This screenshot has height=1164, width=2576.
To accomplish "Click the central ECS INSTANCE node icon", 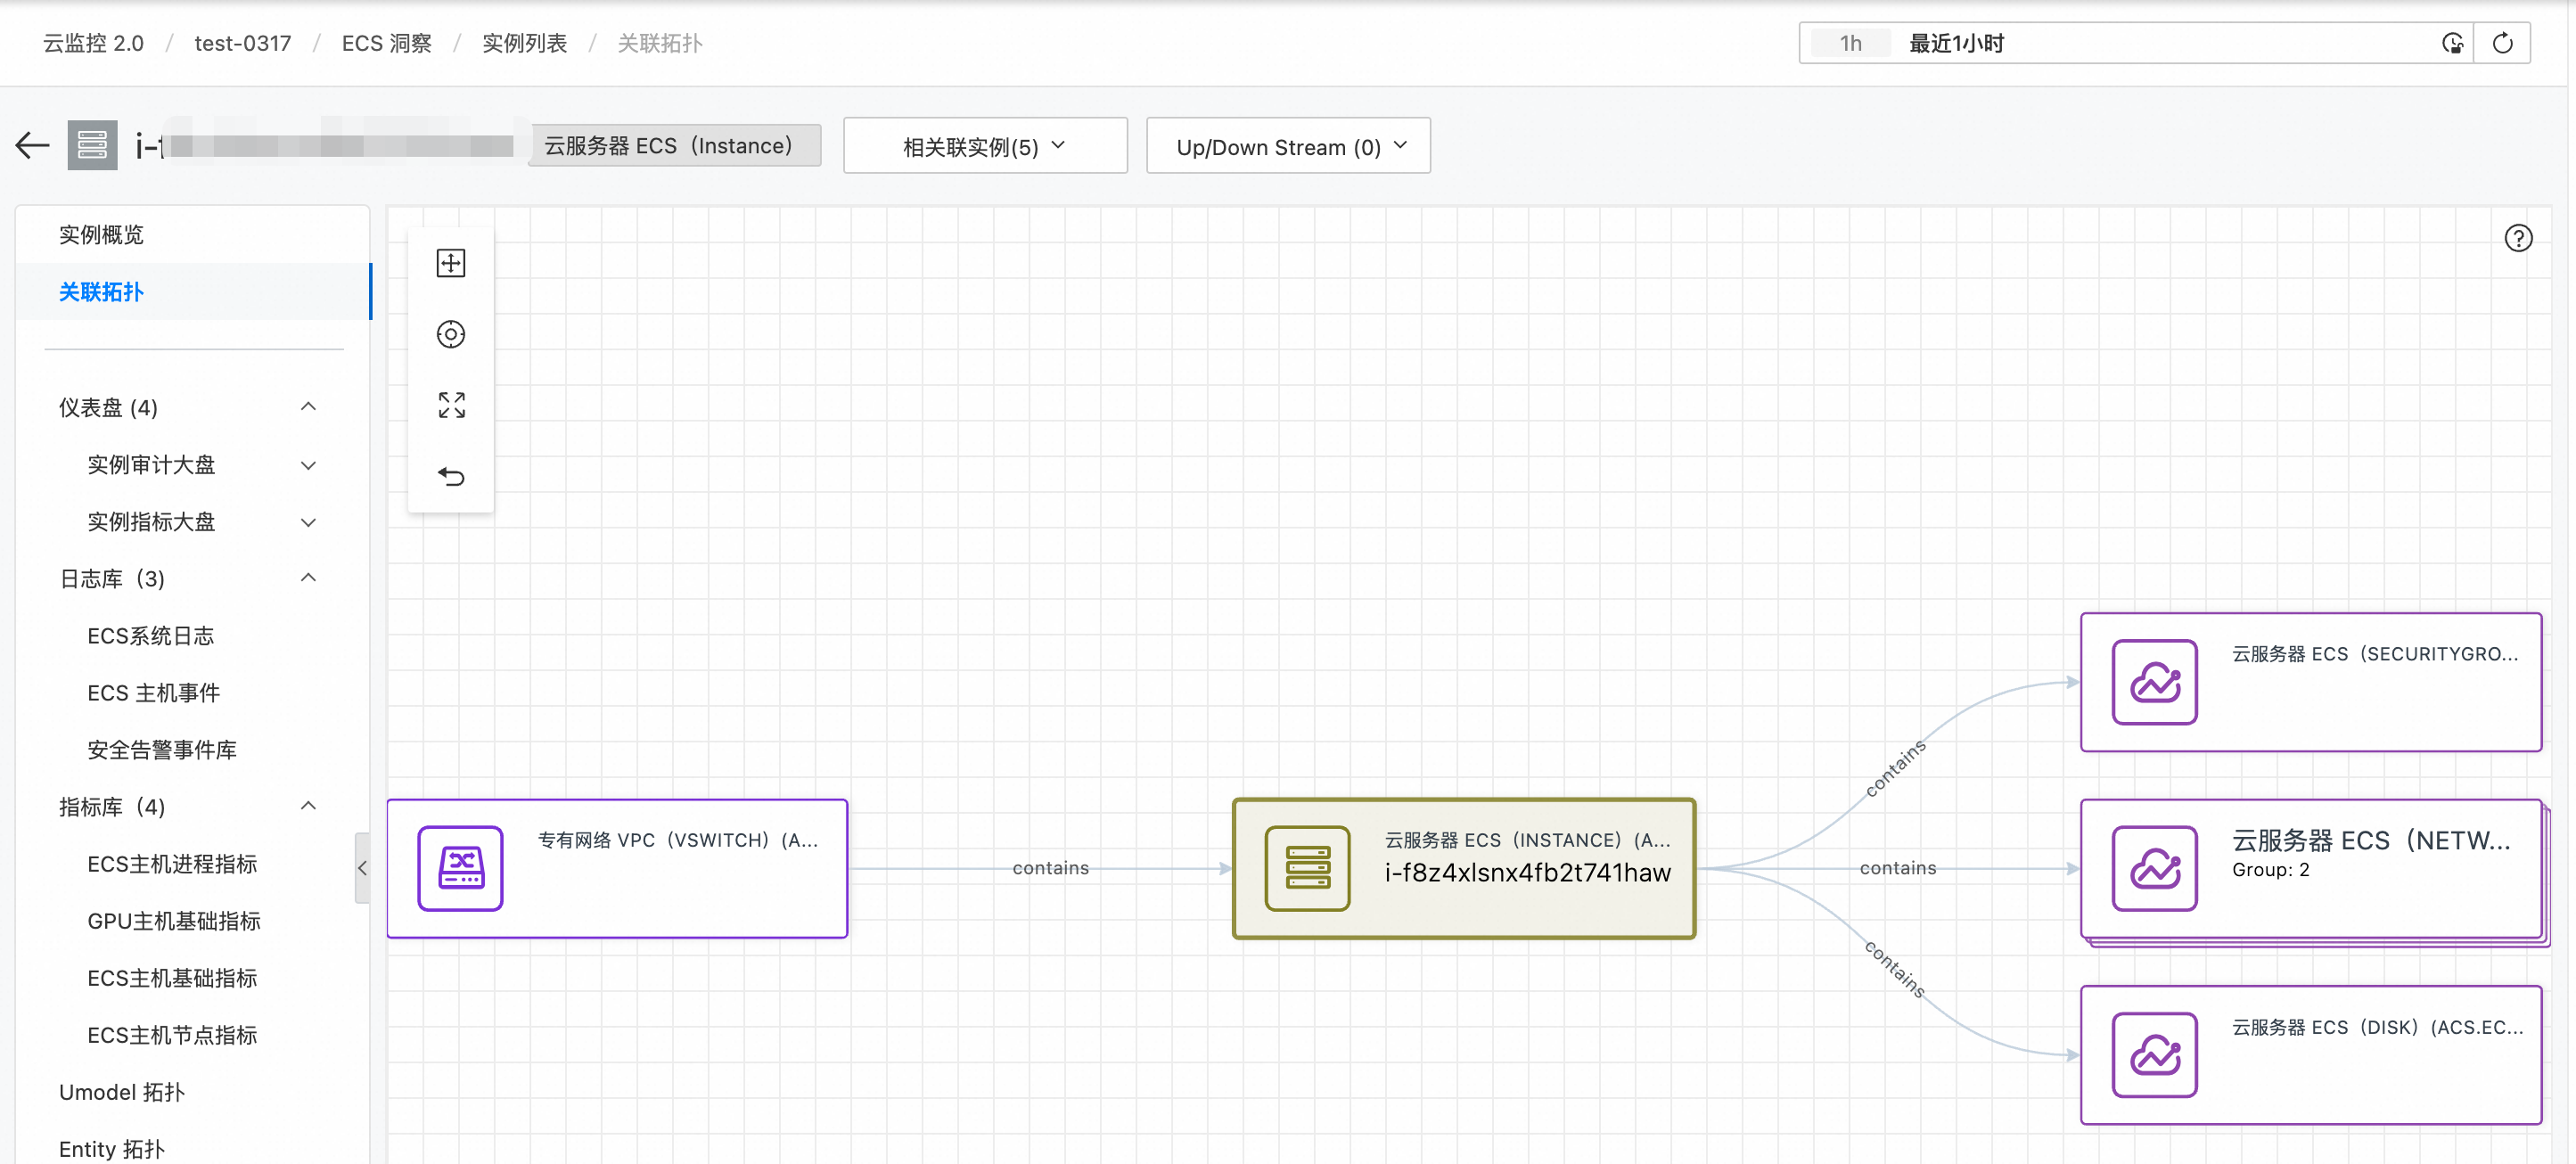I will pos(1307,868).
